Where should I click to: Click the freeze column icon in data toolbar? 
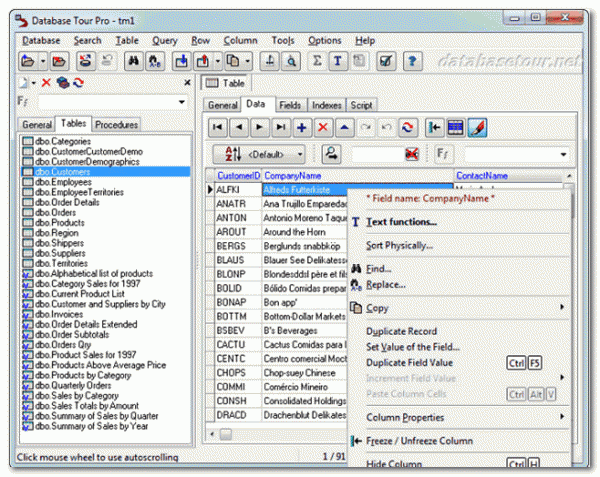tap(434, 127)
